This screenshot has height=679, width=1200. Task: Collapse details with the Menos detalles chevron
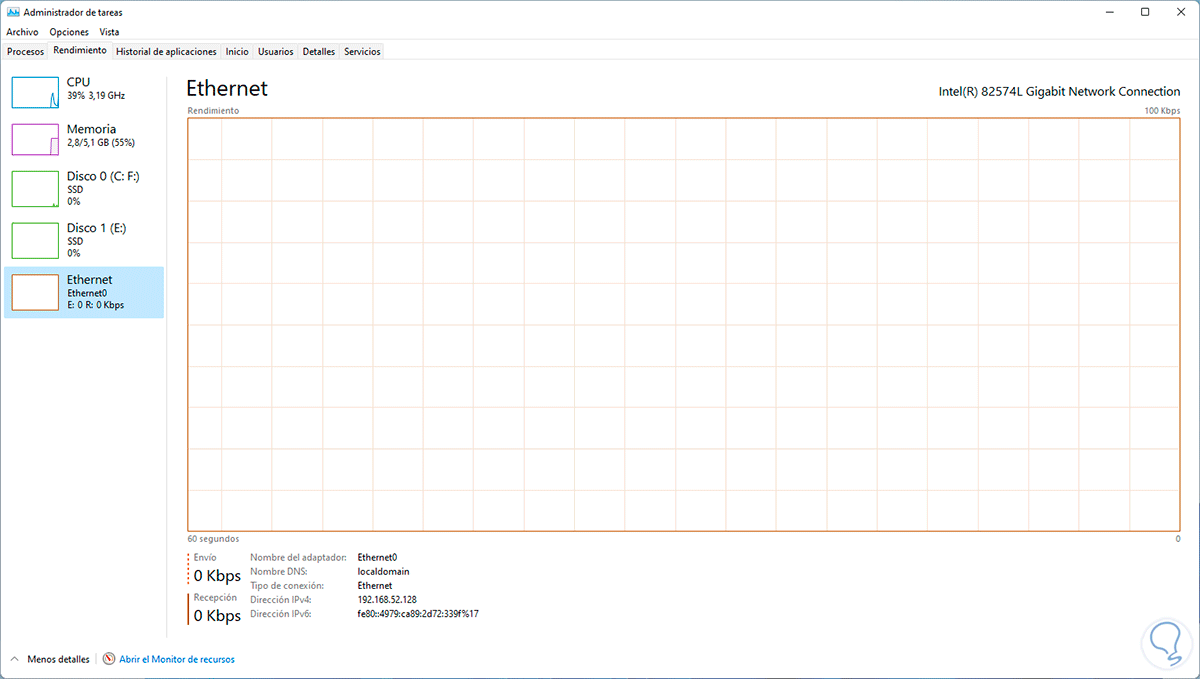[15, 659]
